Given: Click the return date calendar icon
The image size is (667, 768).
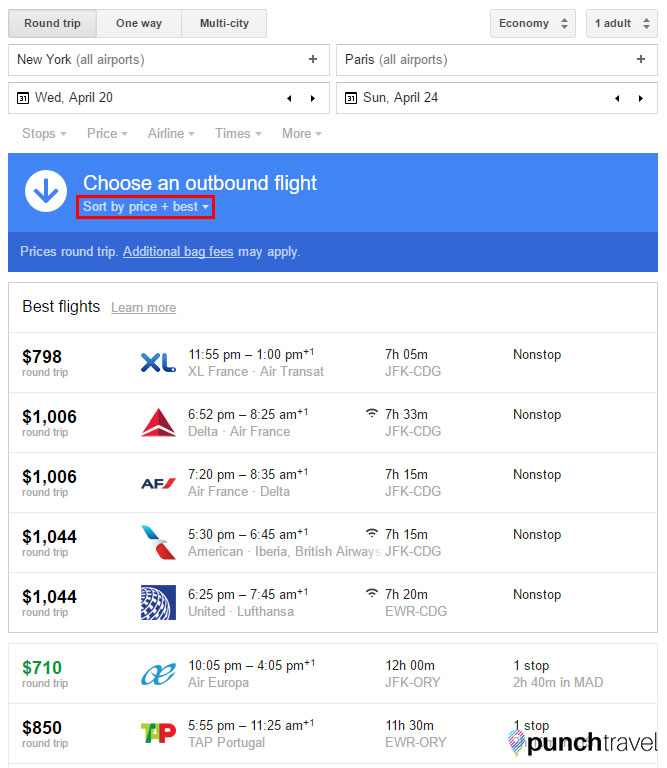Looking at the screenshot, I should click(351, 98).
